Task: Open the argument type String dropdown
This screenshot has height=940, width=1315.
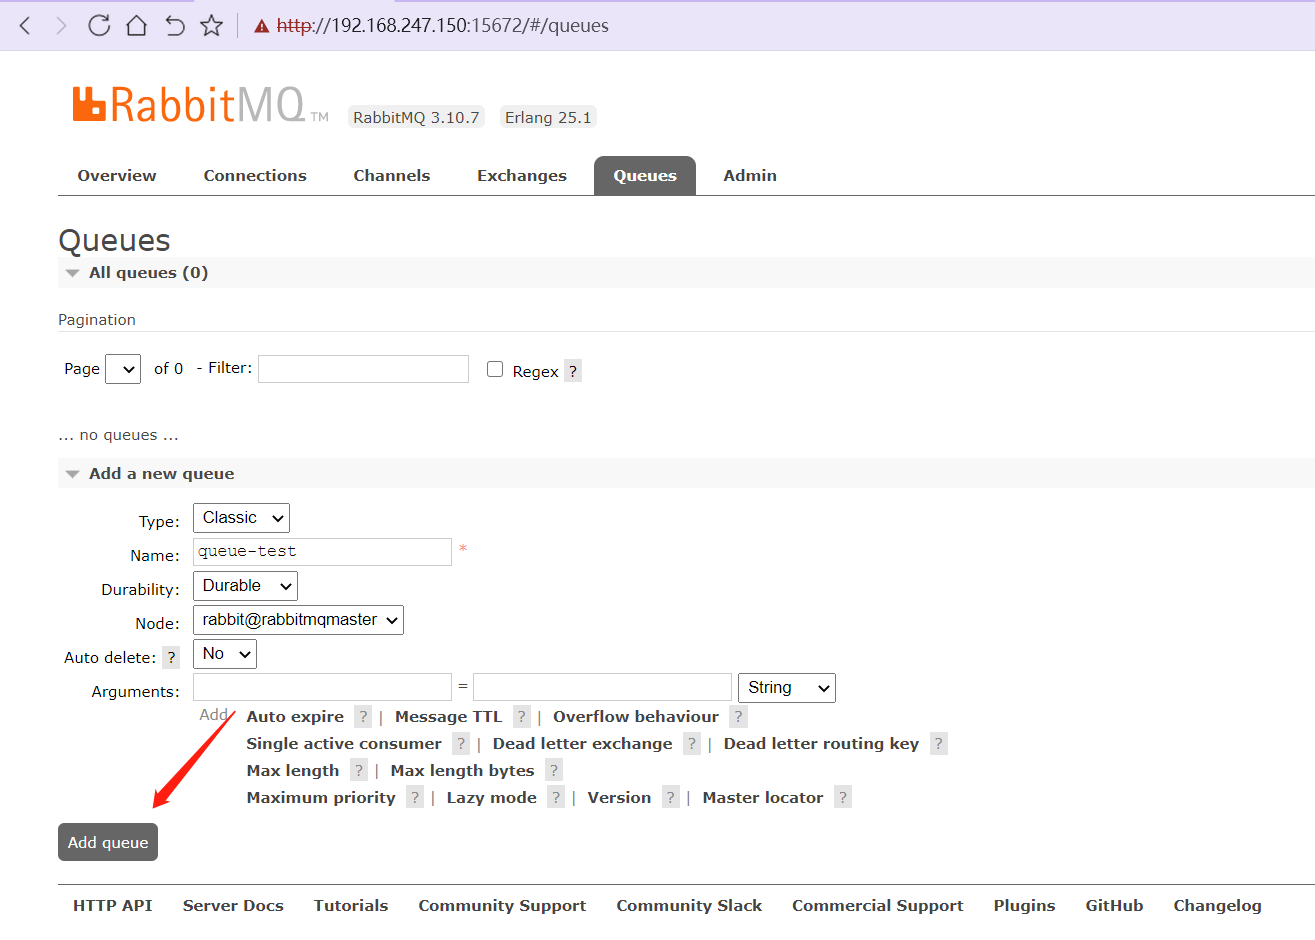Action: pos(787,688)
